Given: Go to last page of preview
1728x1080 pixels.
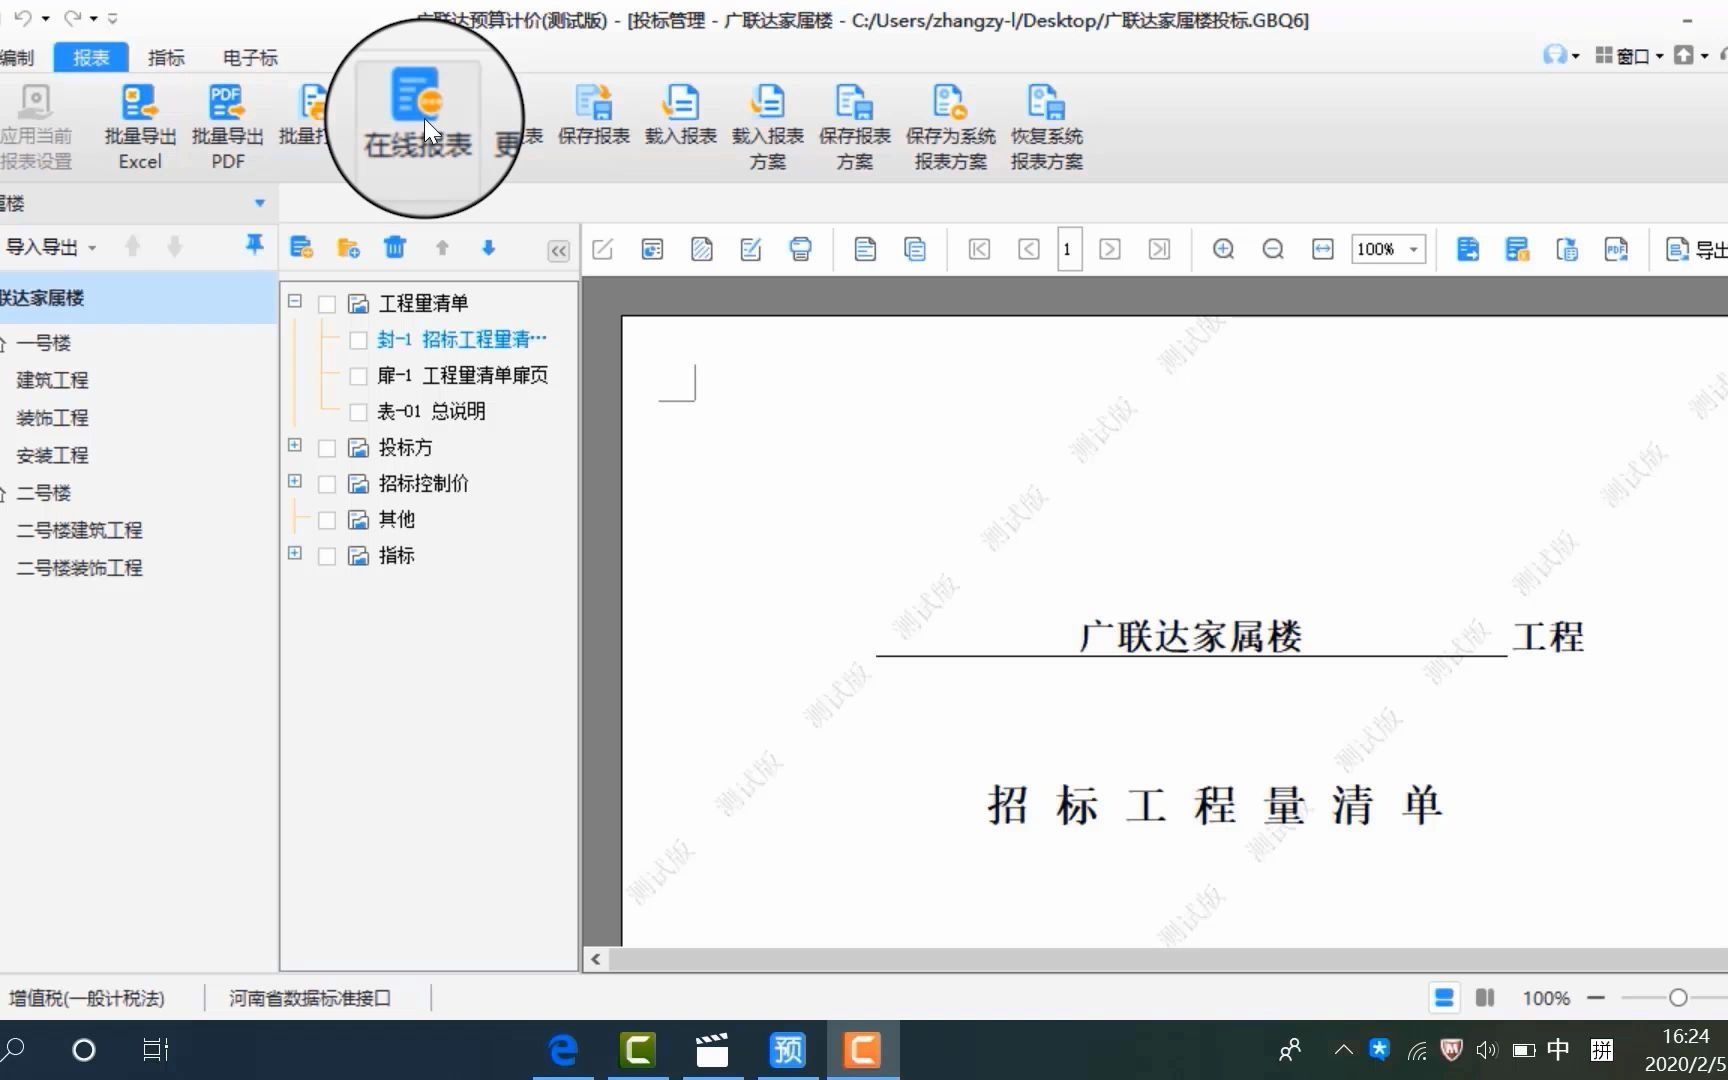Looking at the screenshot, I should tap(1159, 249).
